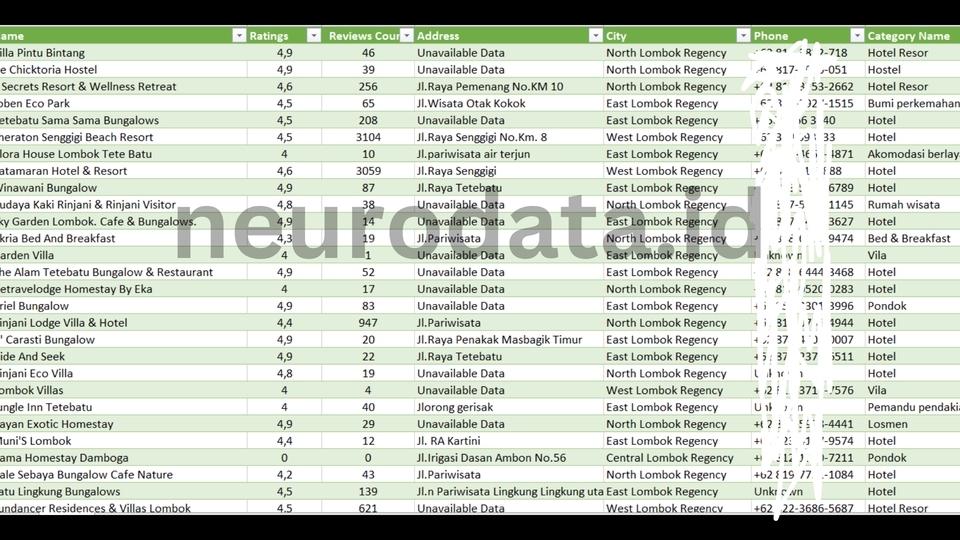Select the Jl. RA Kartini address cell

(452, 441)
